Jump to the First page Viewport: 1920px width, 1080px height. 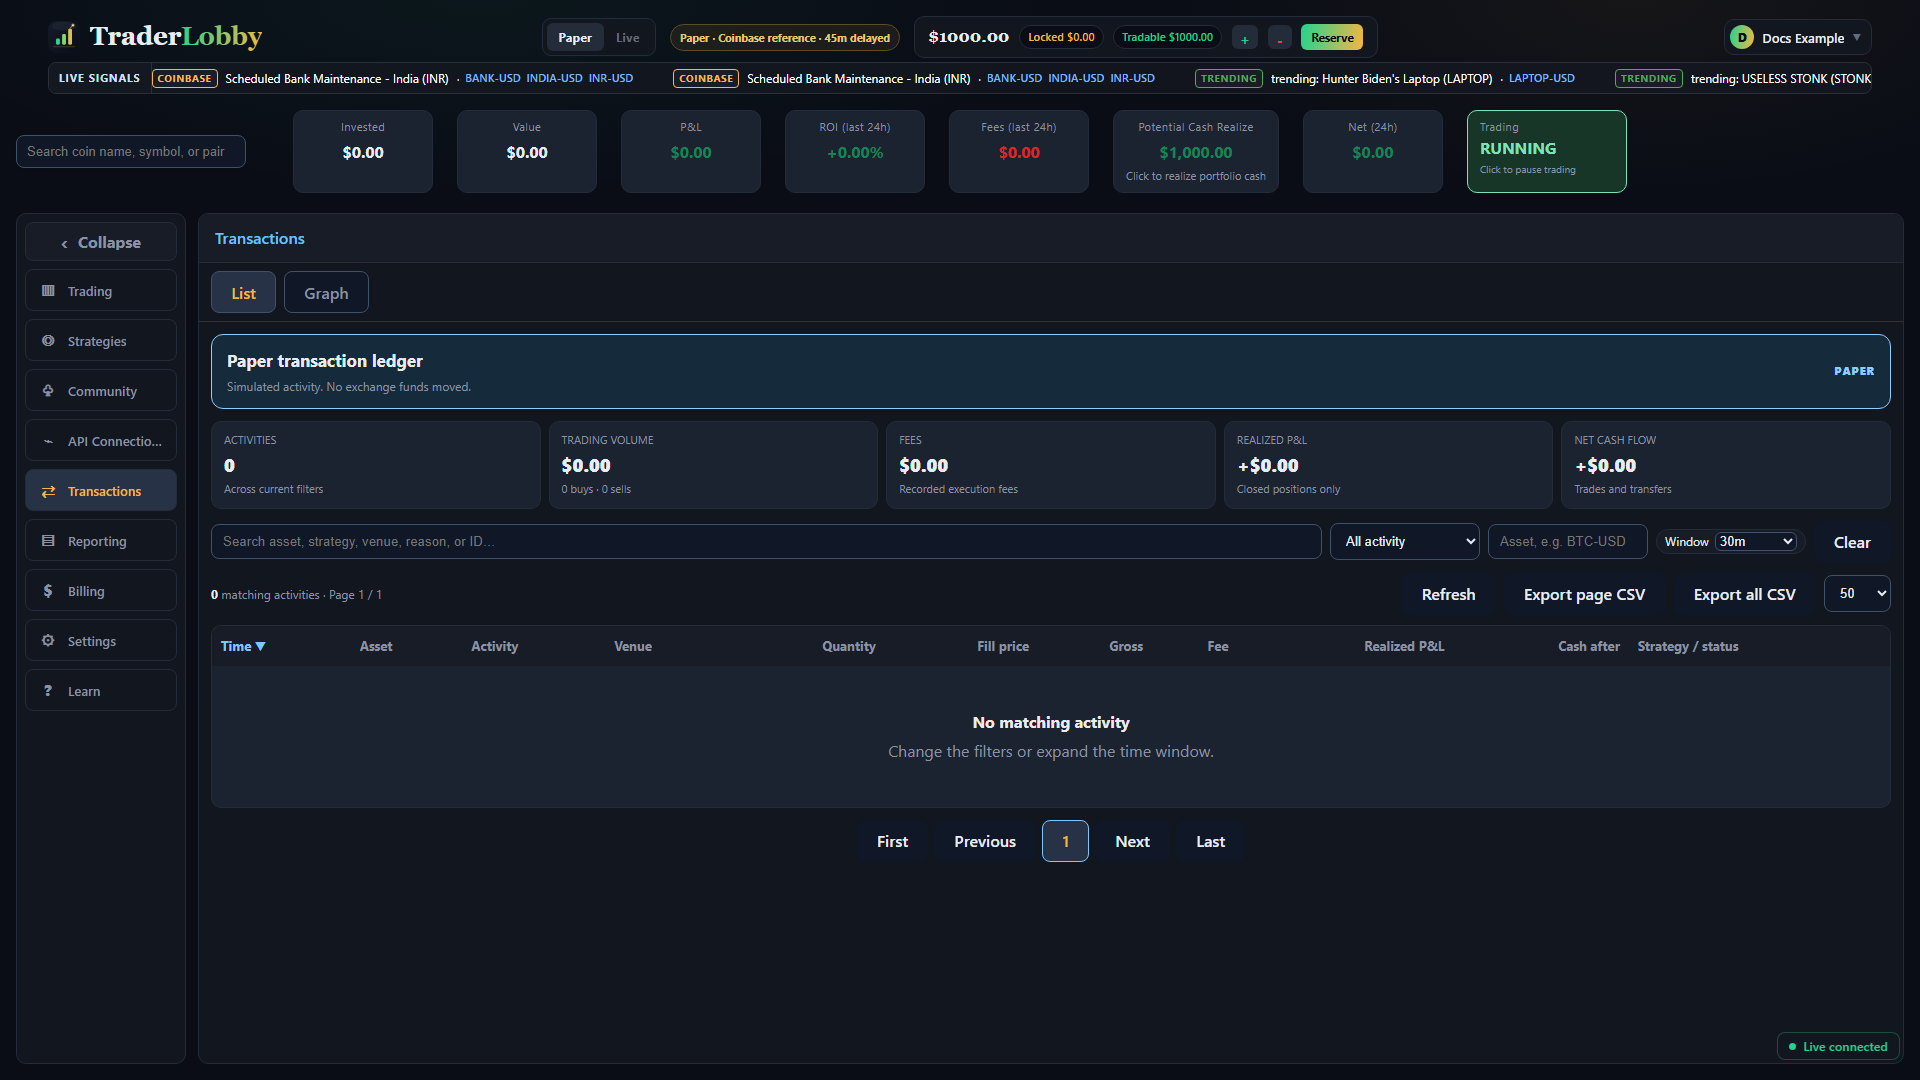coord(892,841)
